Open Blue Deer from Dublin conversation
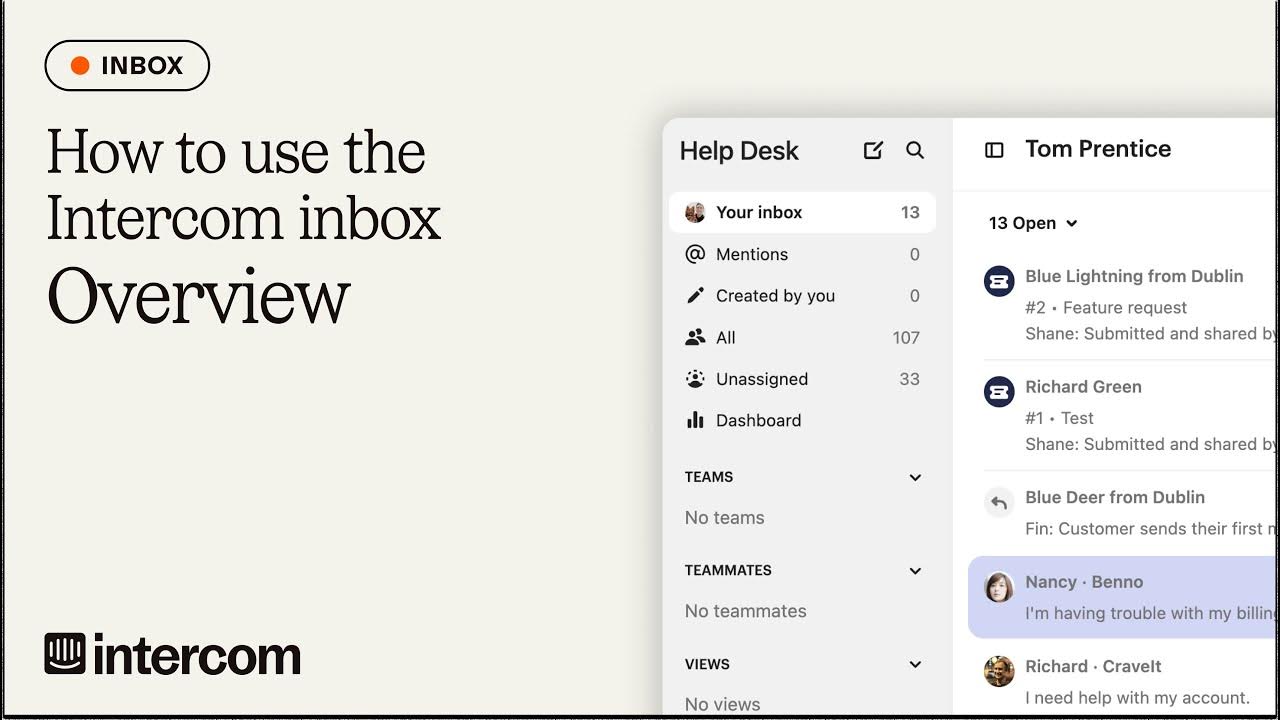The image size is (1280, 720). [1124, 512]
